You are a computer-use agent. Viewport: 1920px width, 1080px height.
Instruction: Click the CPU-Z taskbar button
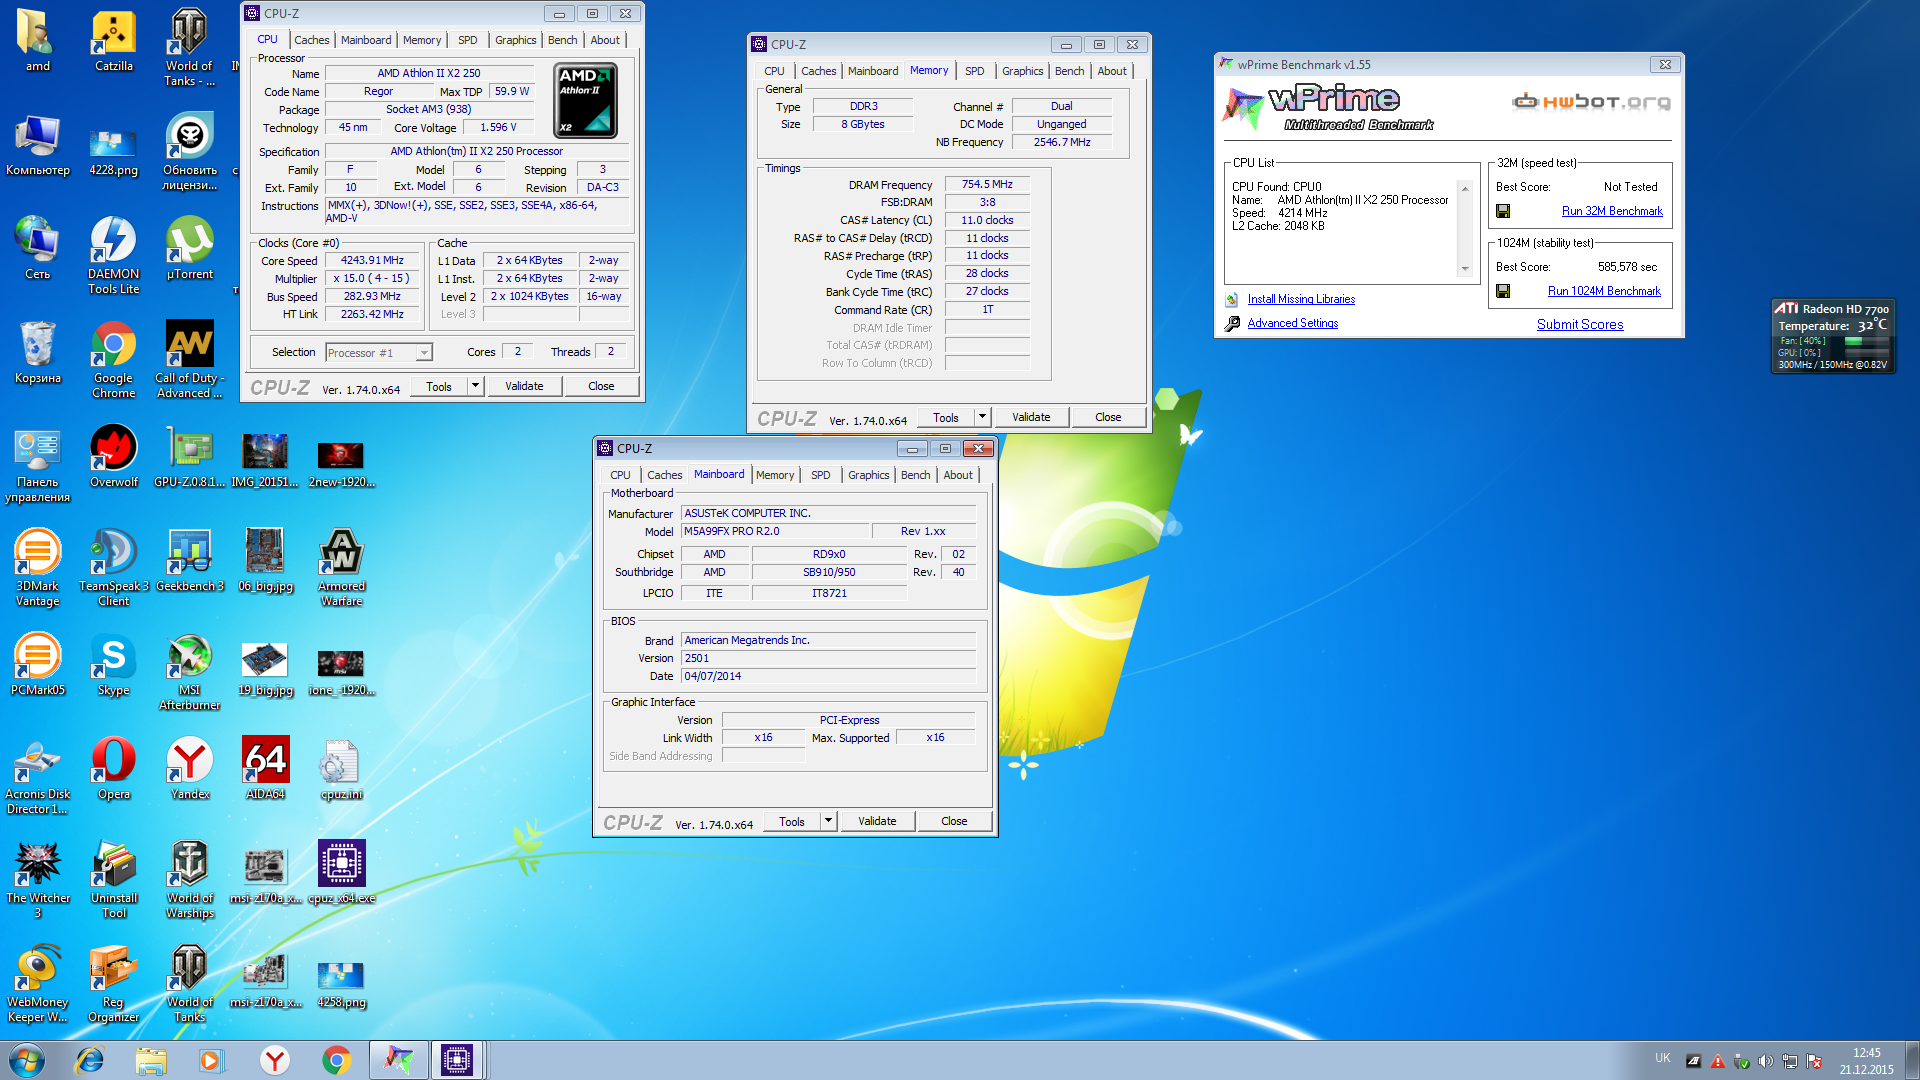pos(457,1060)
